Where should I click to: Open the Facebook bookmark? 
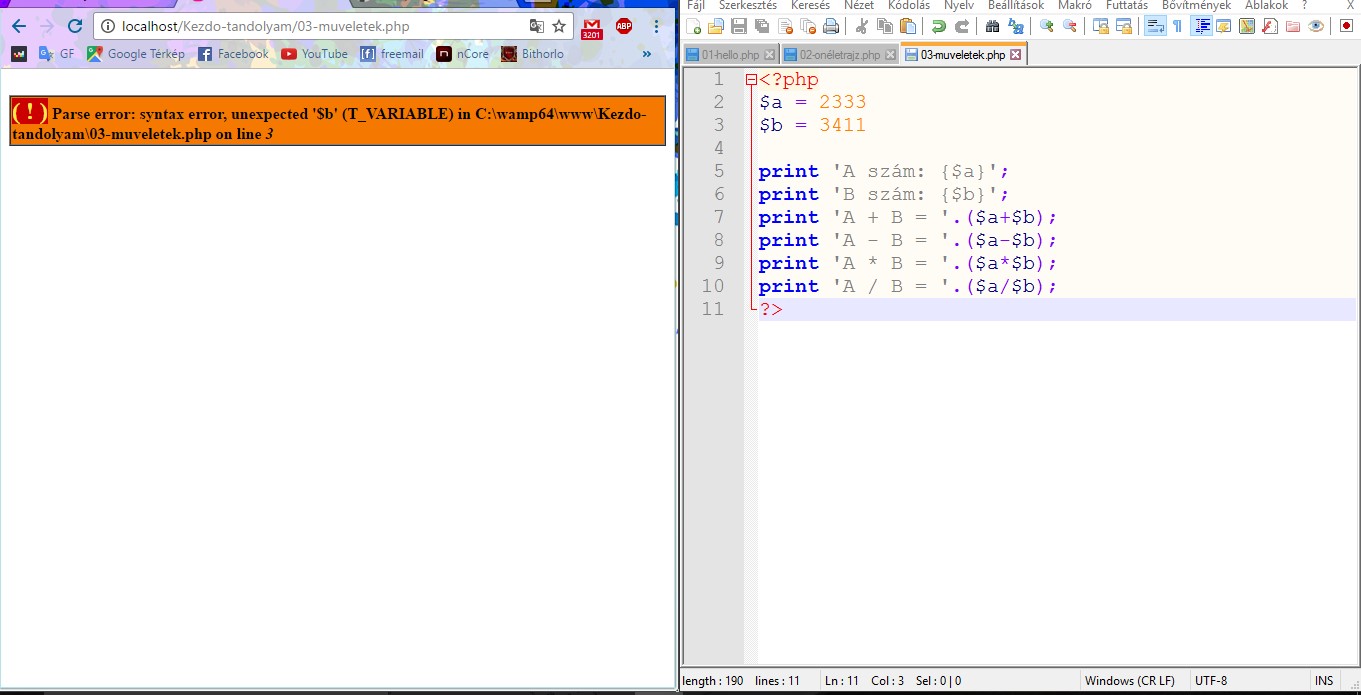pos(233,54)
